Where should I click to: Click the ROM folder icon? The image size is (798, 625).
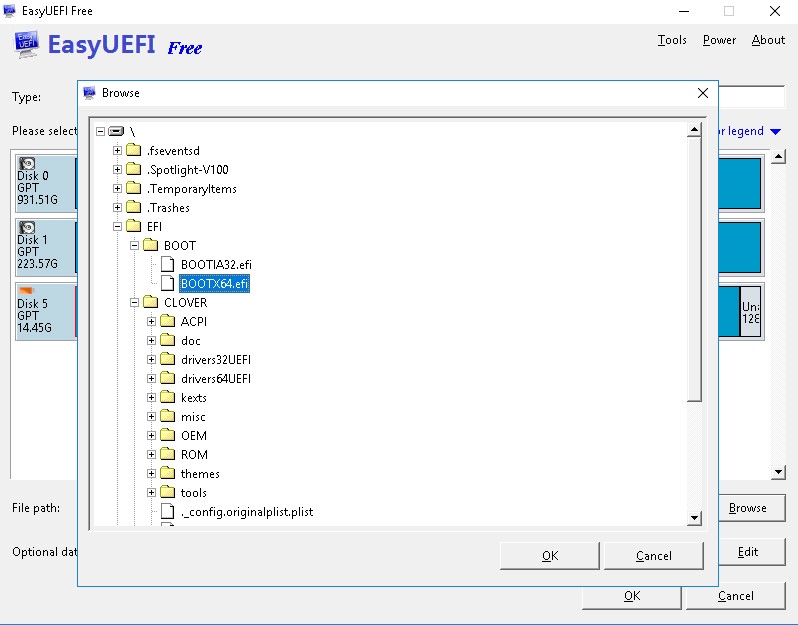(167, 454)
